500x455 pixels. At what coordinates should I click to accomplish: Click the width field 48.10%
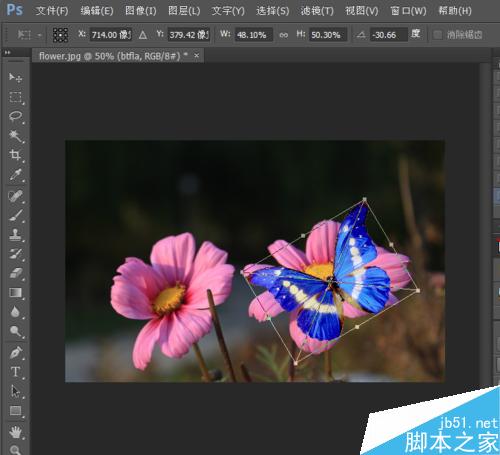tap(254, 35)
